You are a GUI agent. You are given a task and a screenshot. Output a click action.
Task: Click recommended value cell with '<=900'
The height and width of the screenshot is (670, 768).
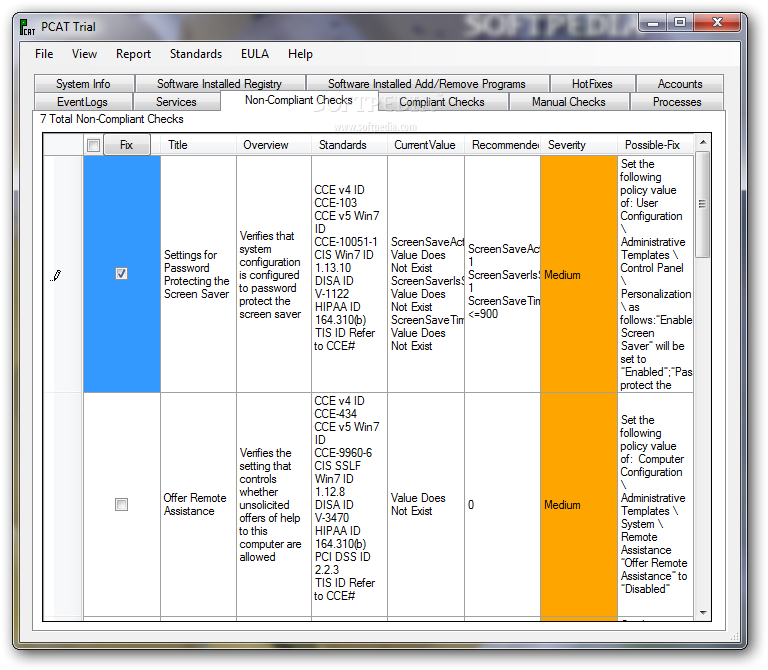[503, 274]
